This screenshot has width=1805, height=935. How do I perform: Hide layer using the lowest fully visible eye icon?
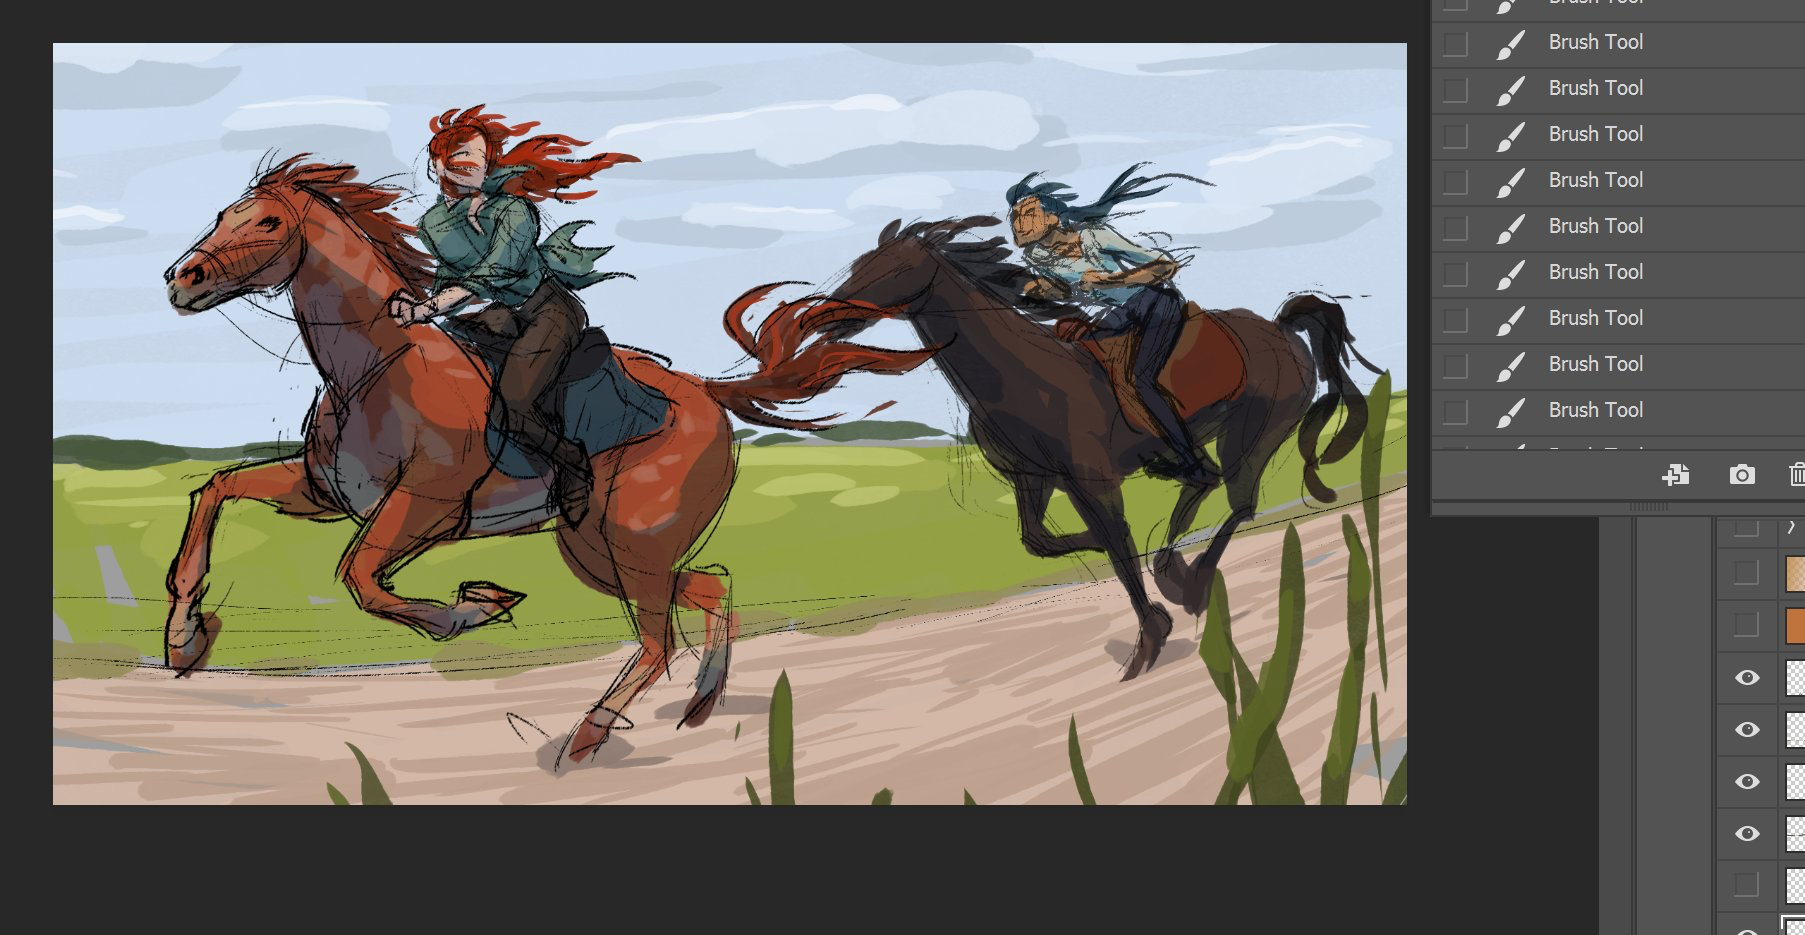point(1747,834)
